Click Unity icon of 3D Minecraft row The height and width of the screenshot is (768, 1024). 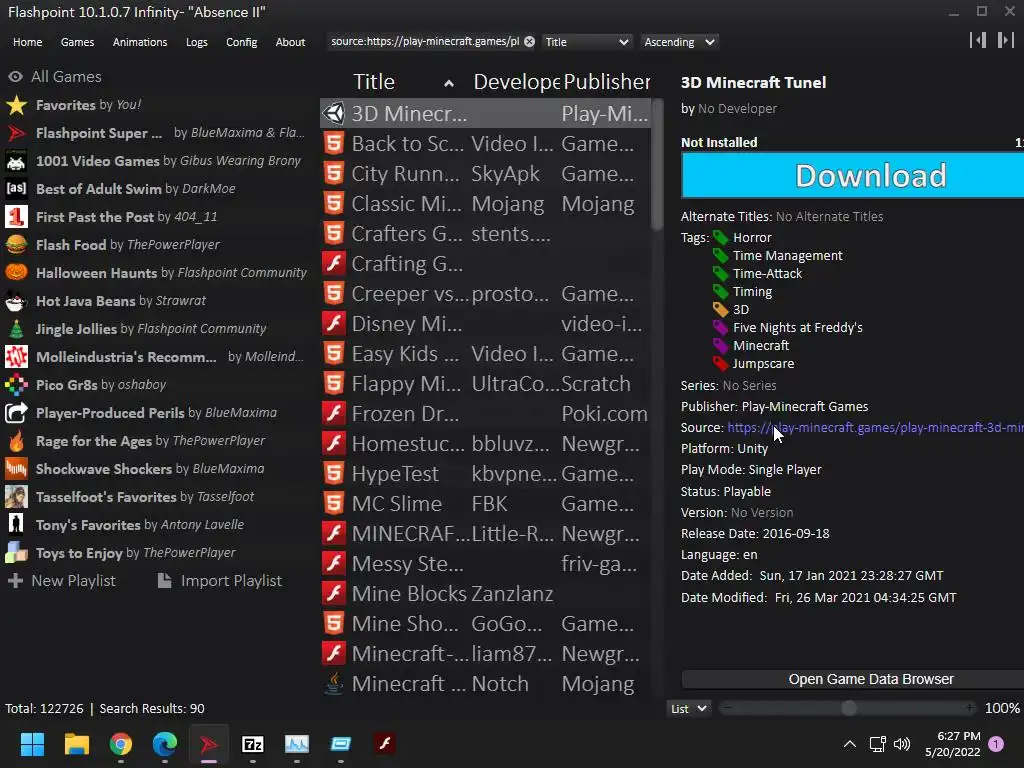pos(334,113)
